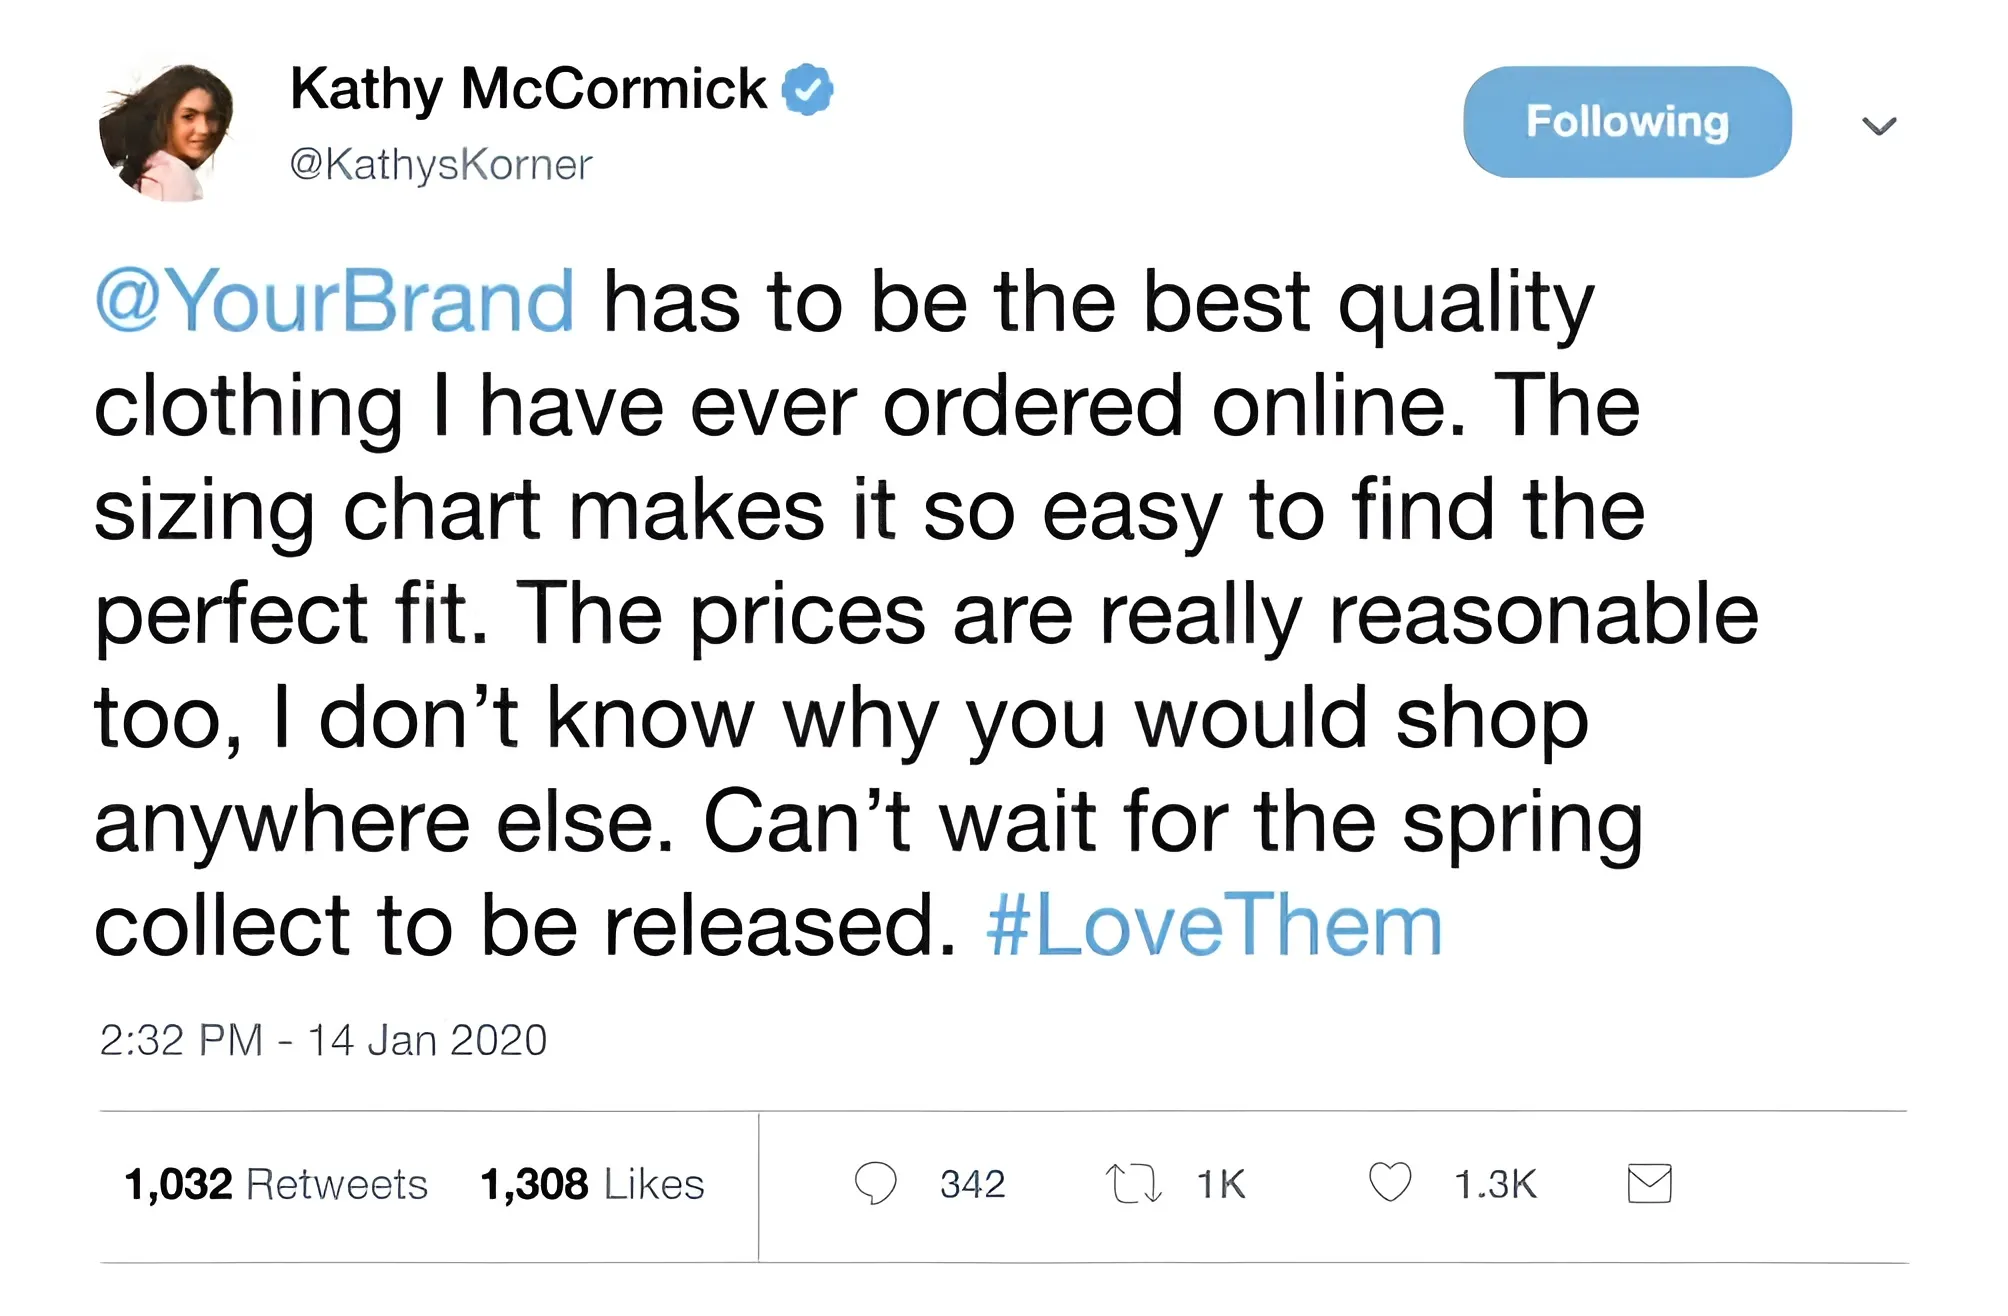
Task: Click the 342 reply count
Action: point(972,1184)
